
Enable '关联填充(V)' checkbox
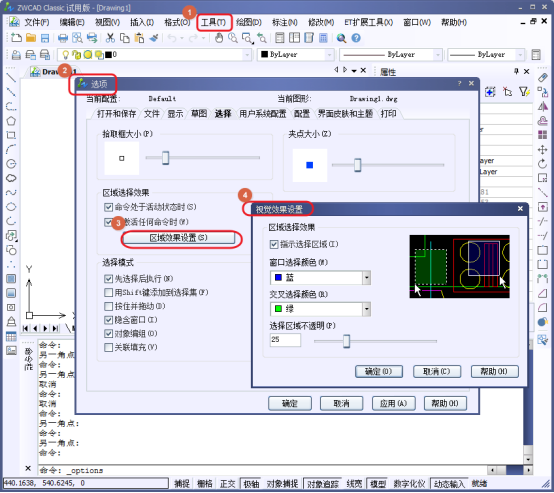pyautogui.click(x=108, y=347)
